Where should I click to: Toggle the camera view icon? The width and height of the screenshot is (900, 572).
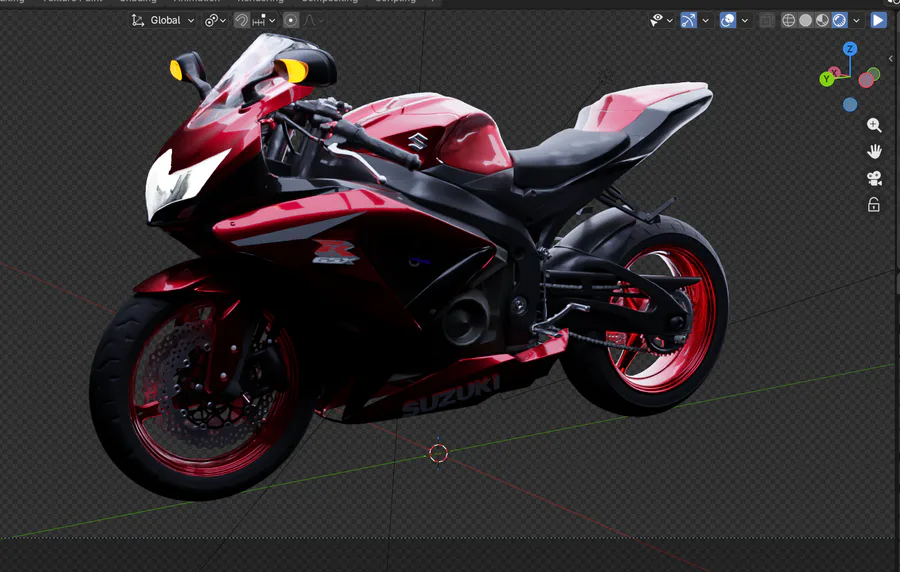tap(874, 178)
